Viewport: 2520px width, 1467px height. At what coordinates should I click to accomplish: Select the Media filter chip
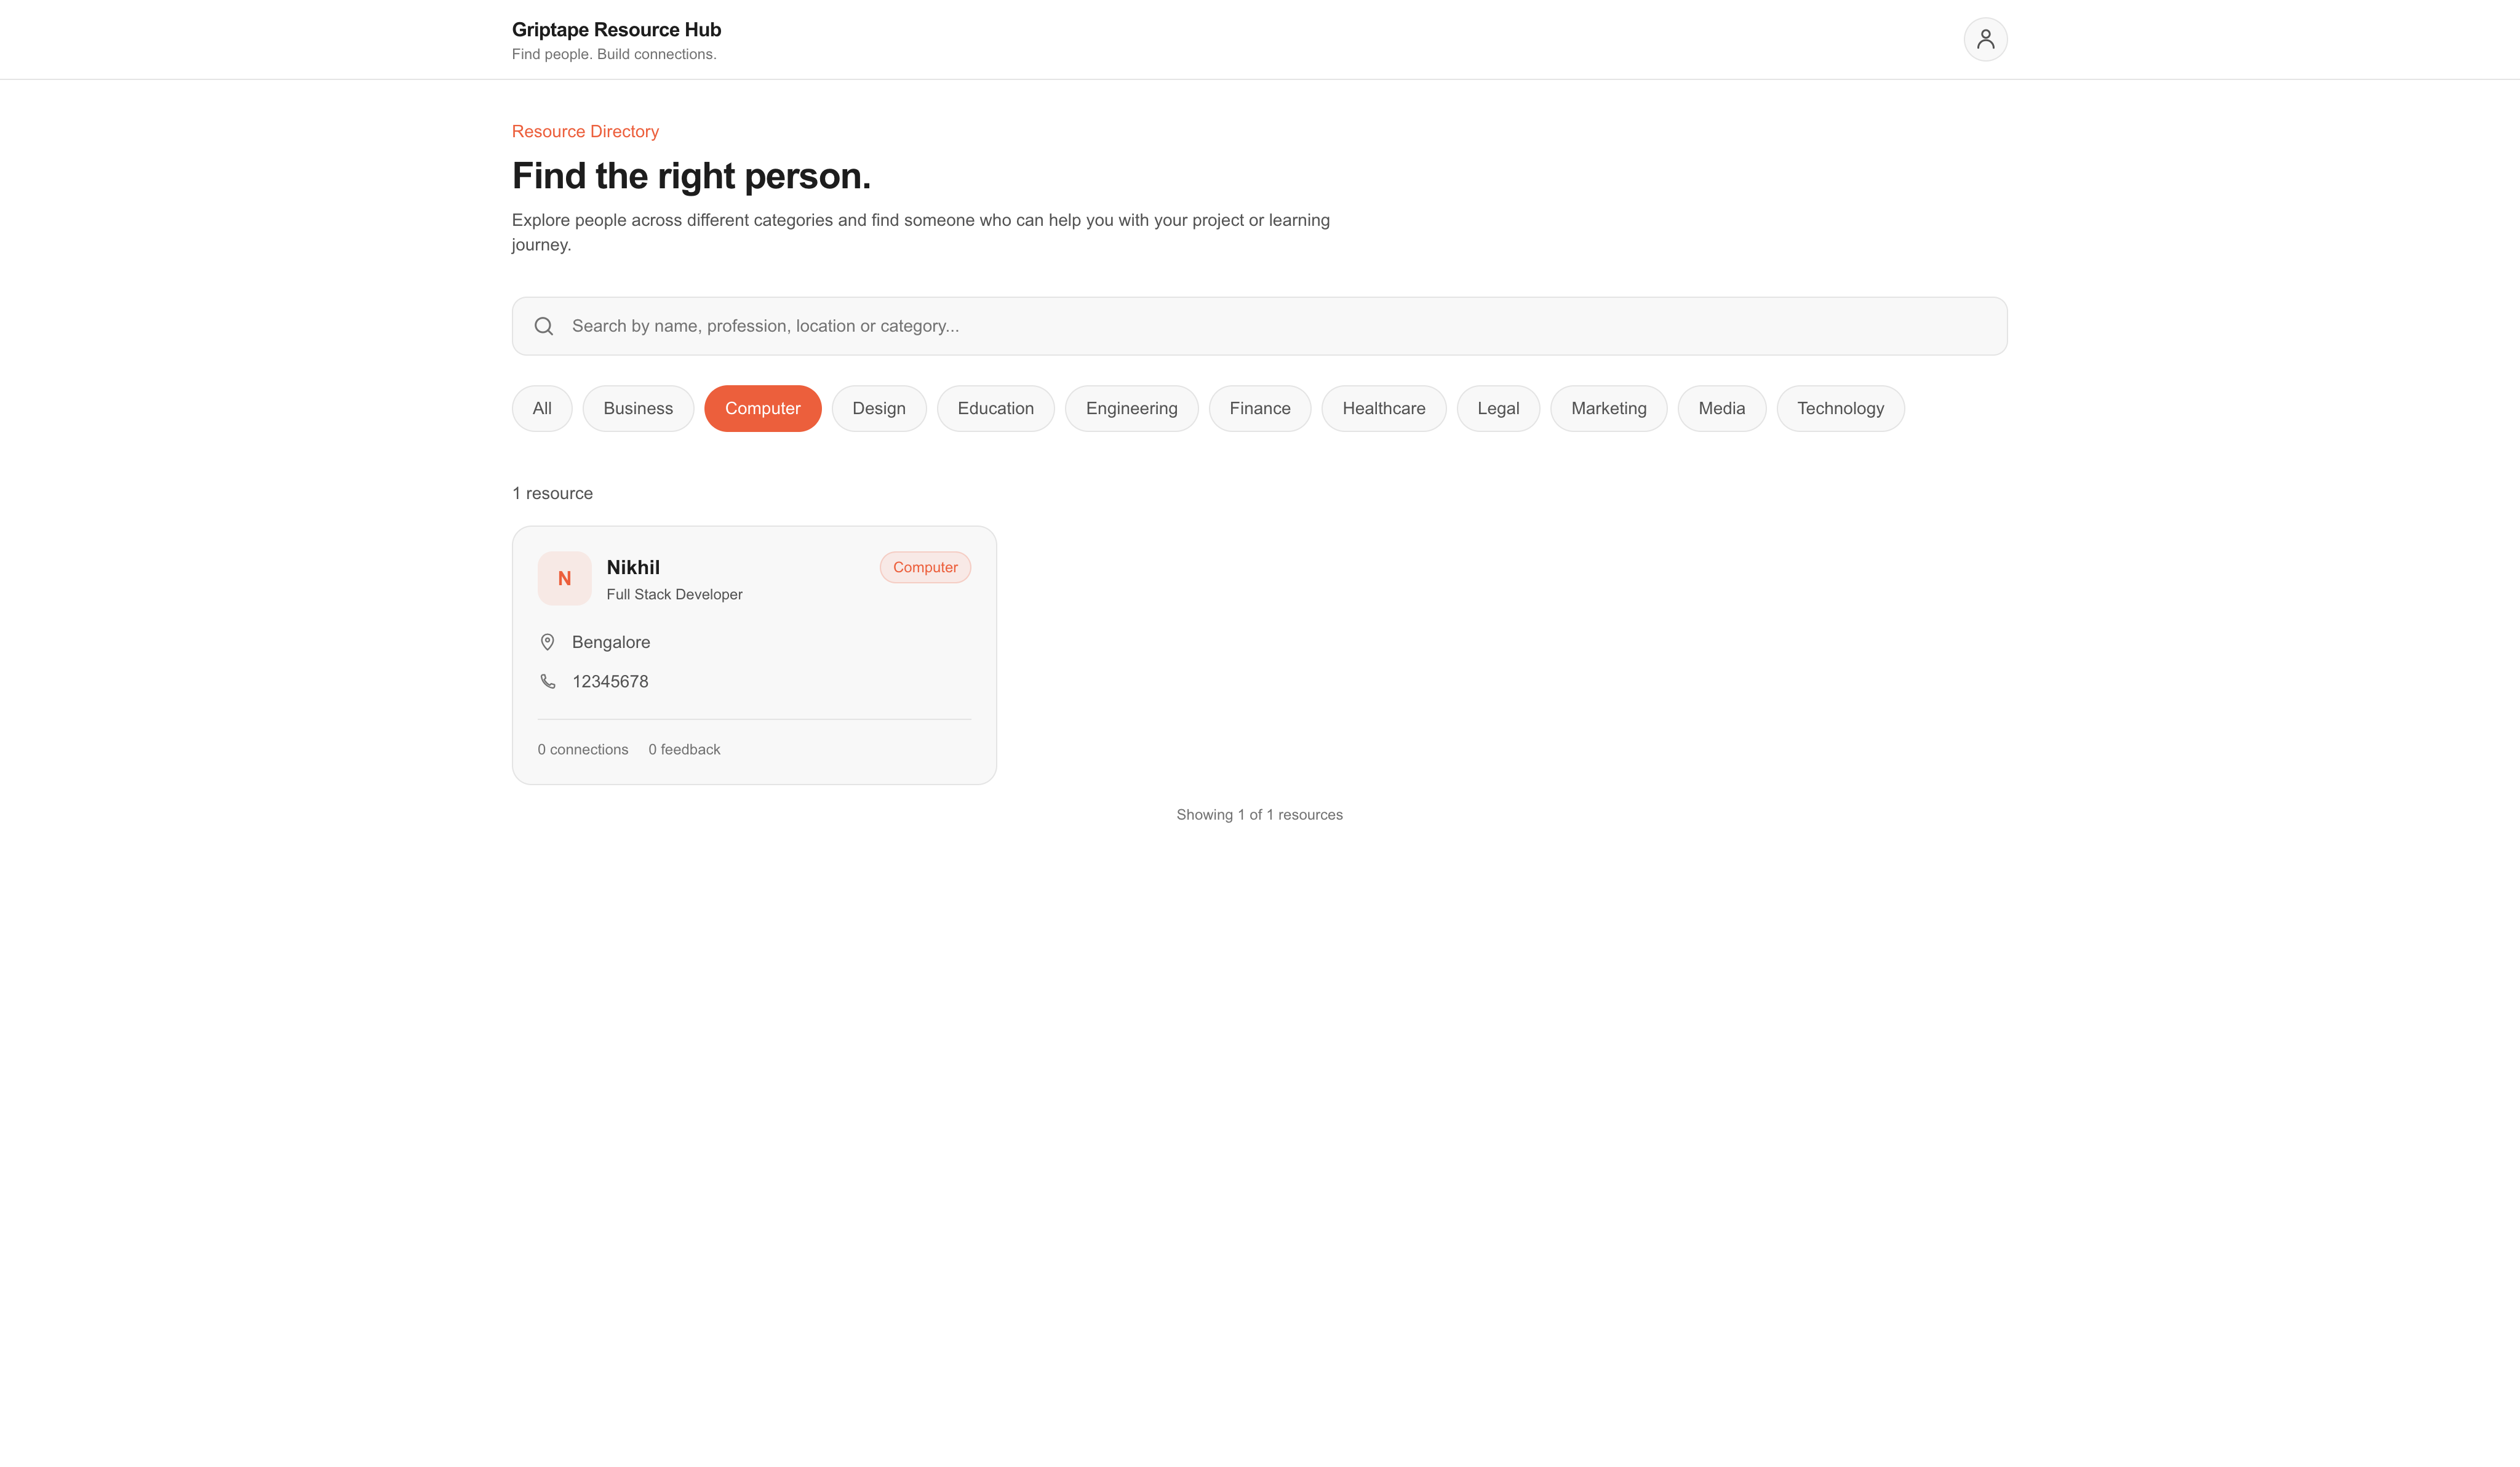click(1722, 408)
